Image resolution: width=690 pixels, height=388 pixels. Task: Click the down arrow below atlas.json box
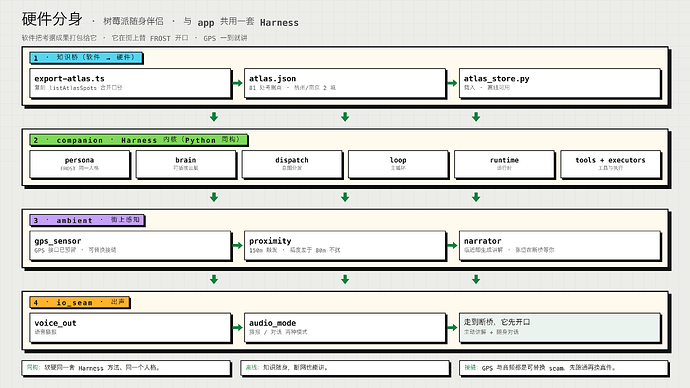coord(345,117)
